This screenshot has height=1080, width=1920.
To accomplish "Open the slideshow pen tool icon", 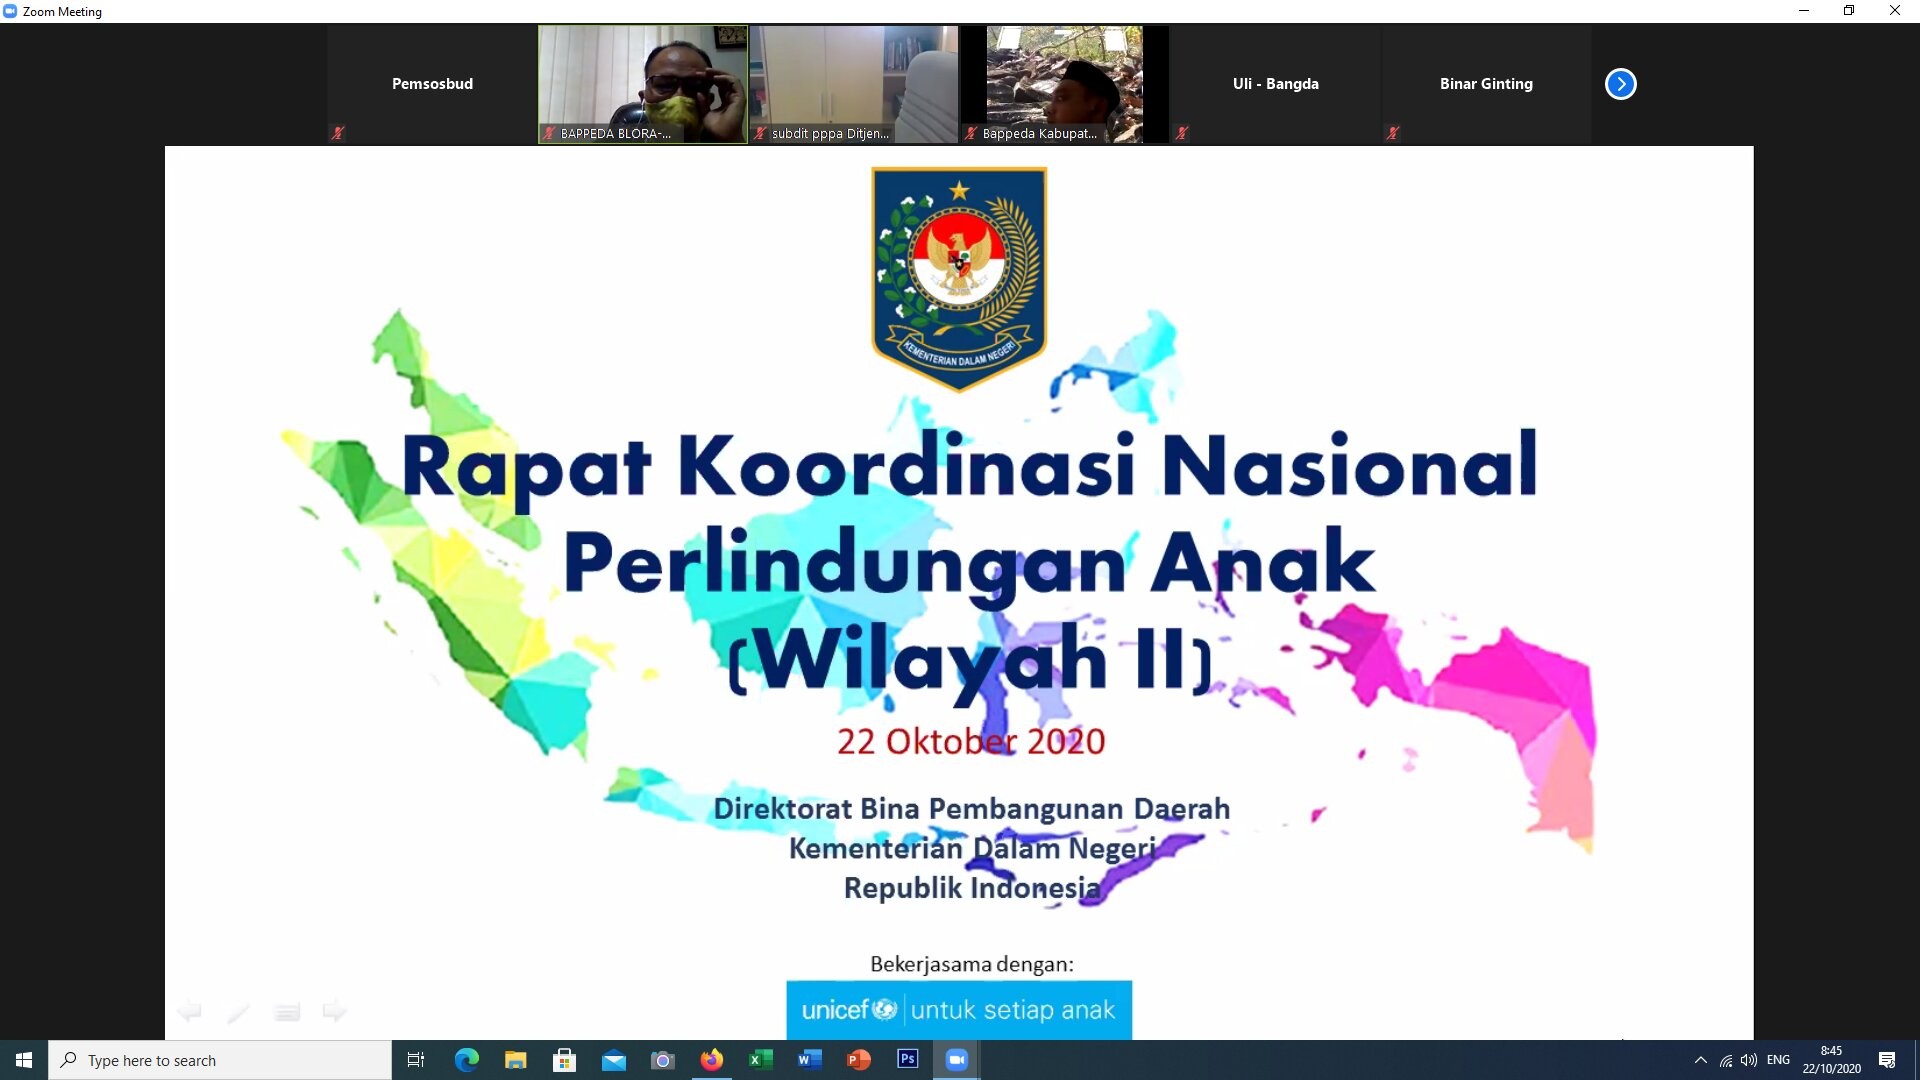I will pyautogui.click(x=238, y=1013).
